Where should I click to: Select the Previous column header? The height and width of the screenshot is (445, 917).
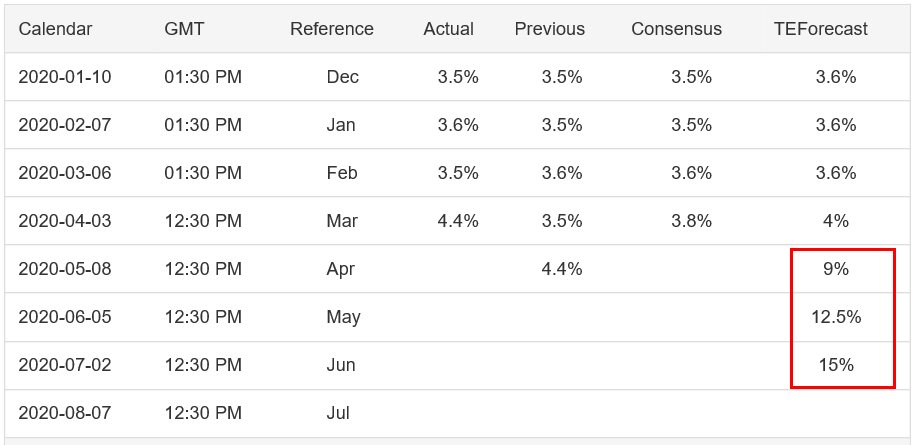pos(549,29)
